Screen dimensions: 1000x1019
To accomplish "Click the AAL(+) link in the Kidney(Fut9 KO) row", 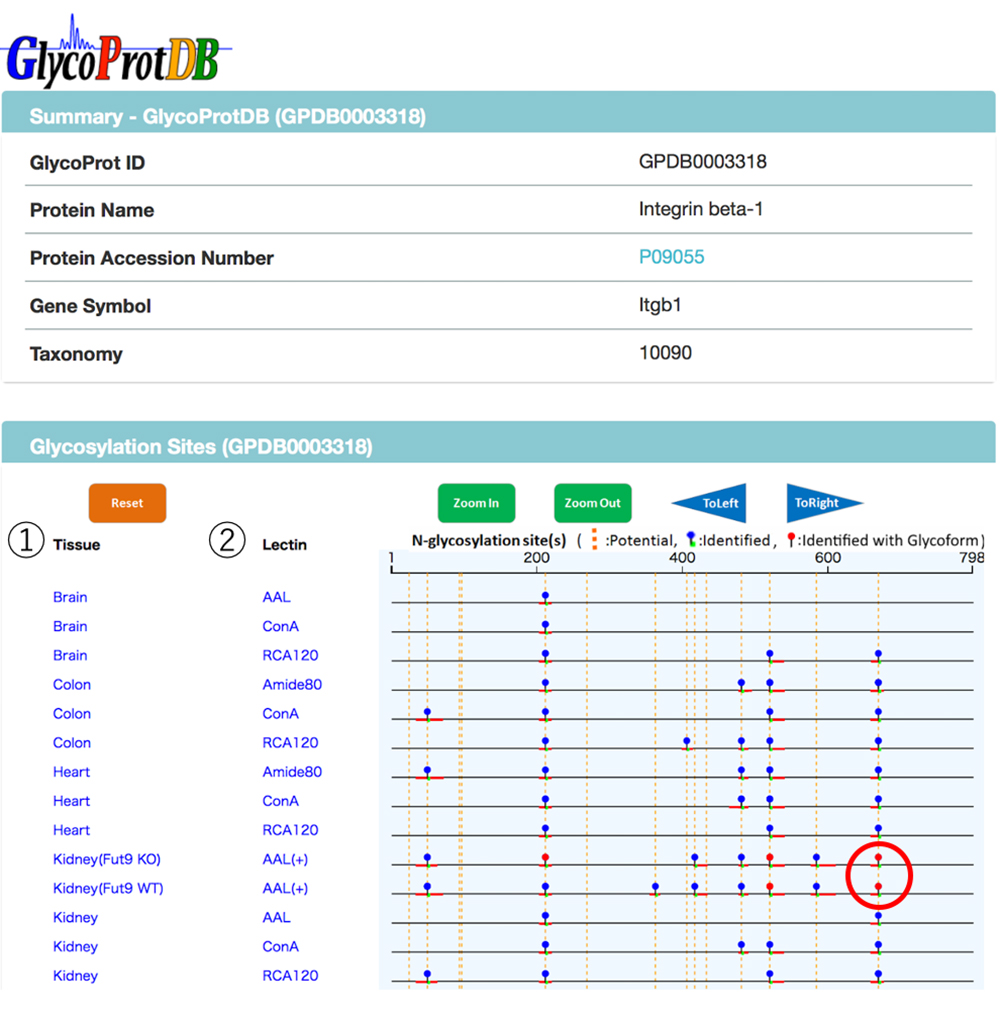I will [x=285, y=860].
